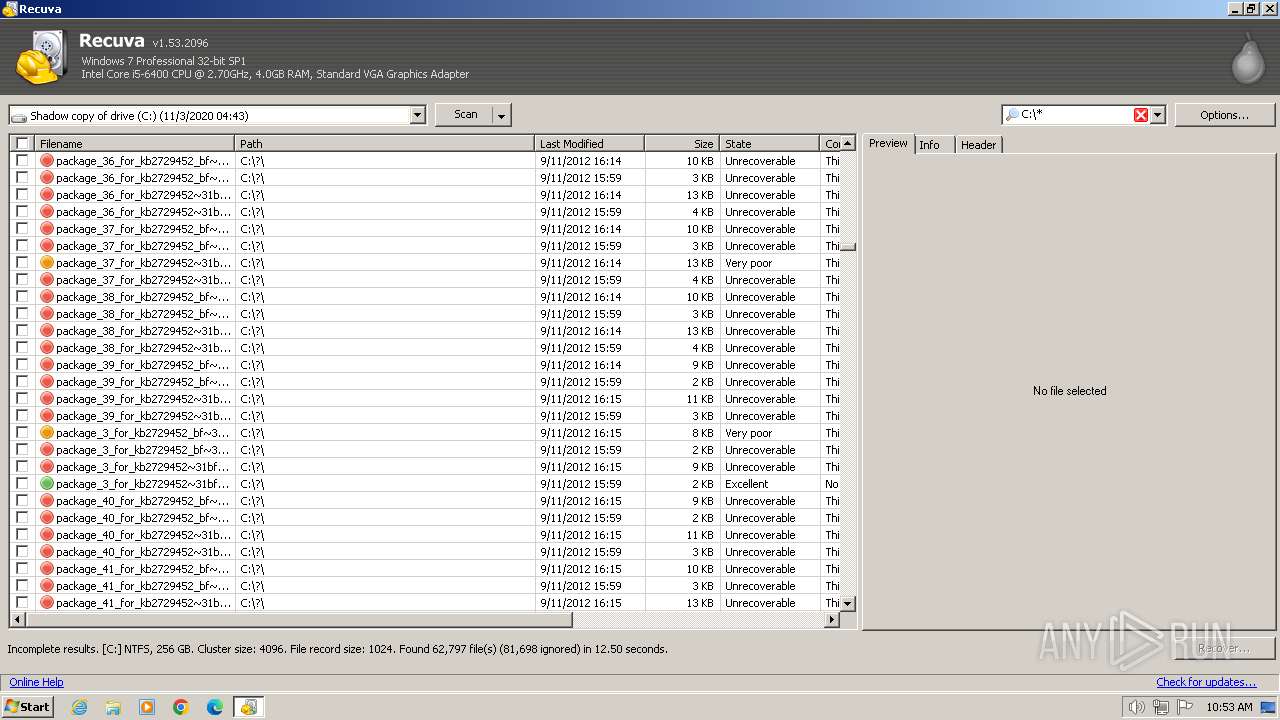Select the package_37 4 KB row filename
The image size is (1280, 720).
click(x=142, y=280)
